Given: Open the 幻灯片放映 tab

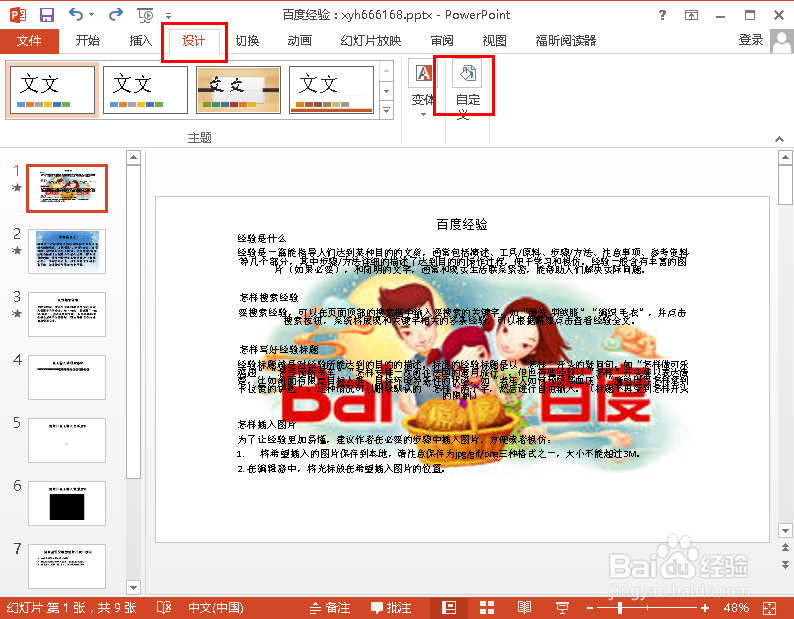Looking at the screenshot, I should click(x=371, y=41).
